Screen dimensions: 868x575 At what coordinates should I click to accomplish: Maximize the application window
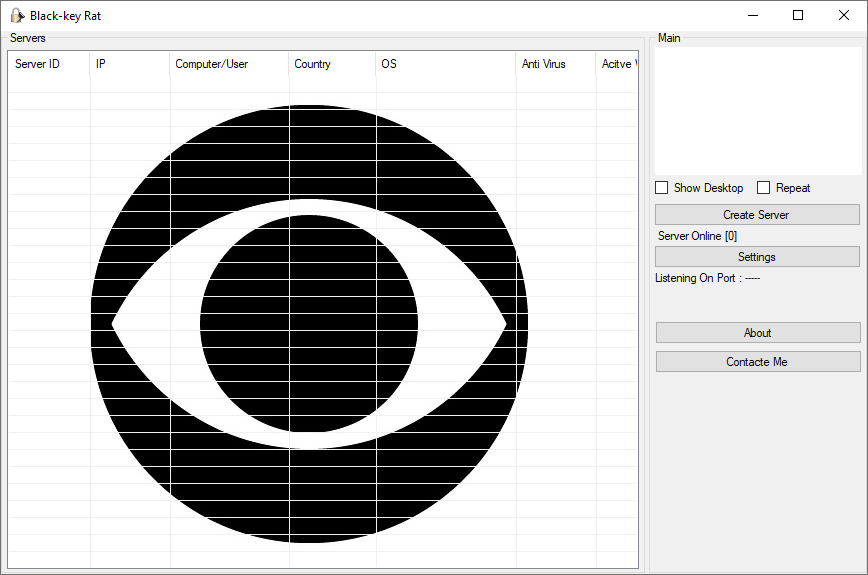click(x=798, y=15)
